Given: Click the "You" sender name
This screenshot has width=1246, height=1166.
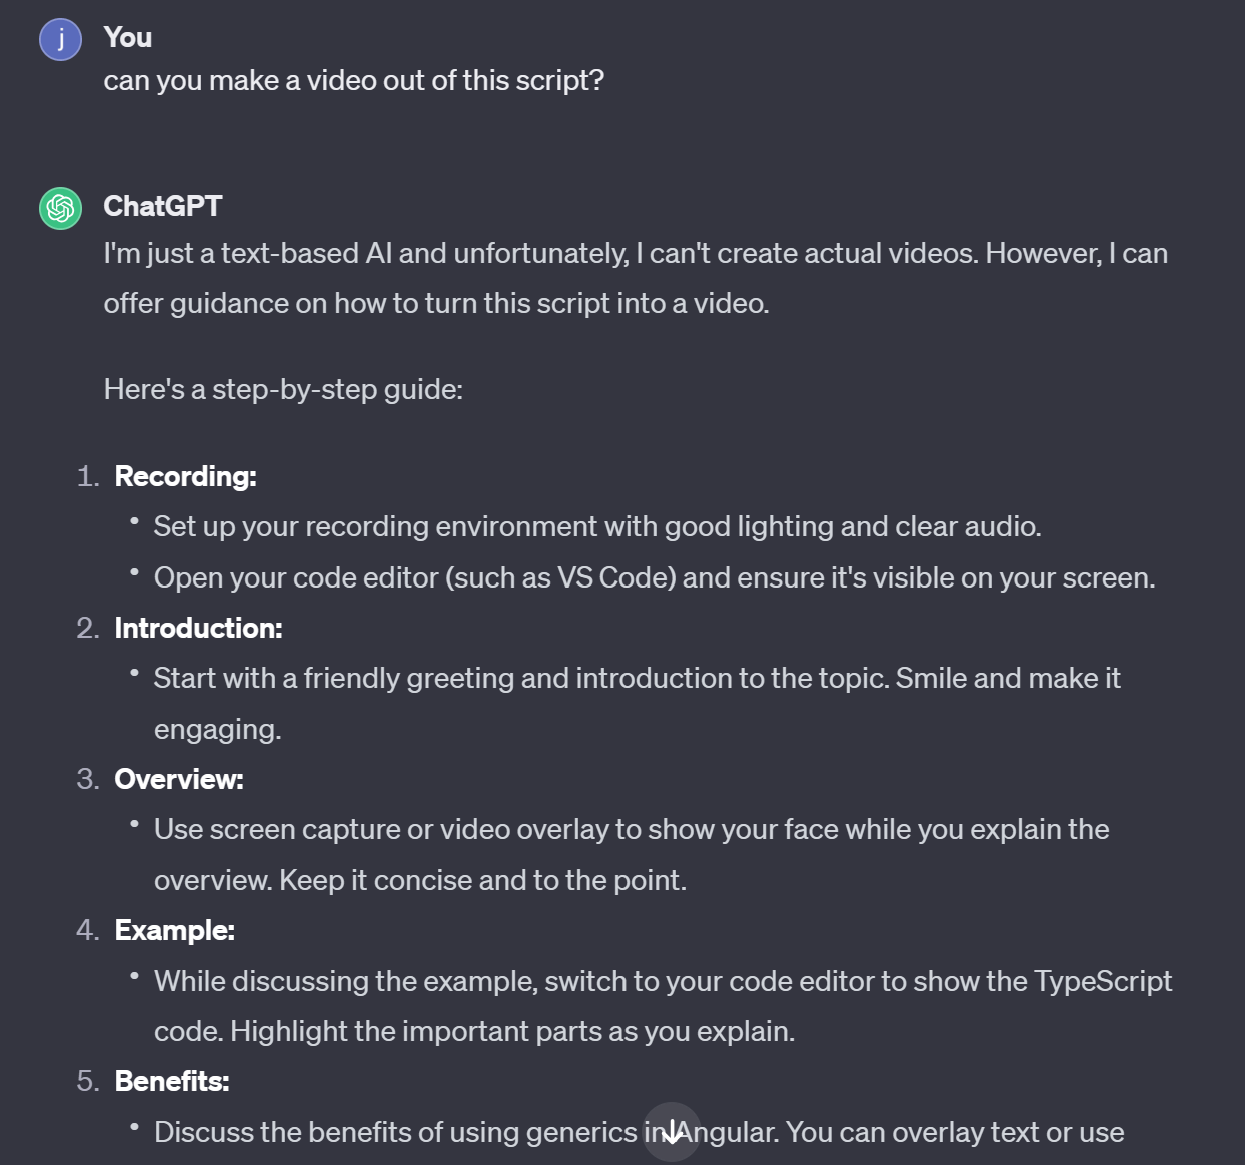Looking at the screenshot, I should click(128, 37).
